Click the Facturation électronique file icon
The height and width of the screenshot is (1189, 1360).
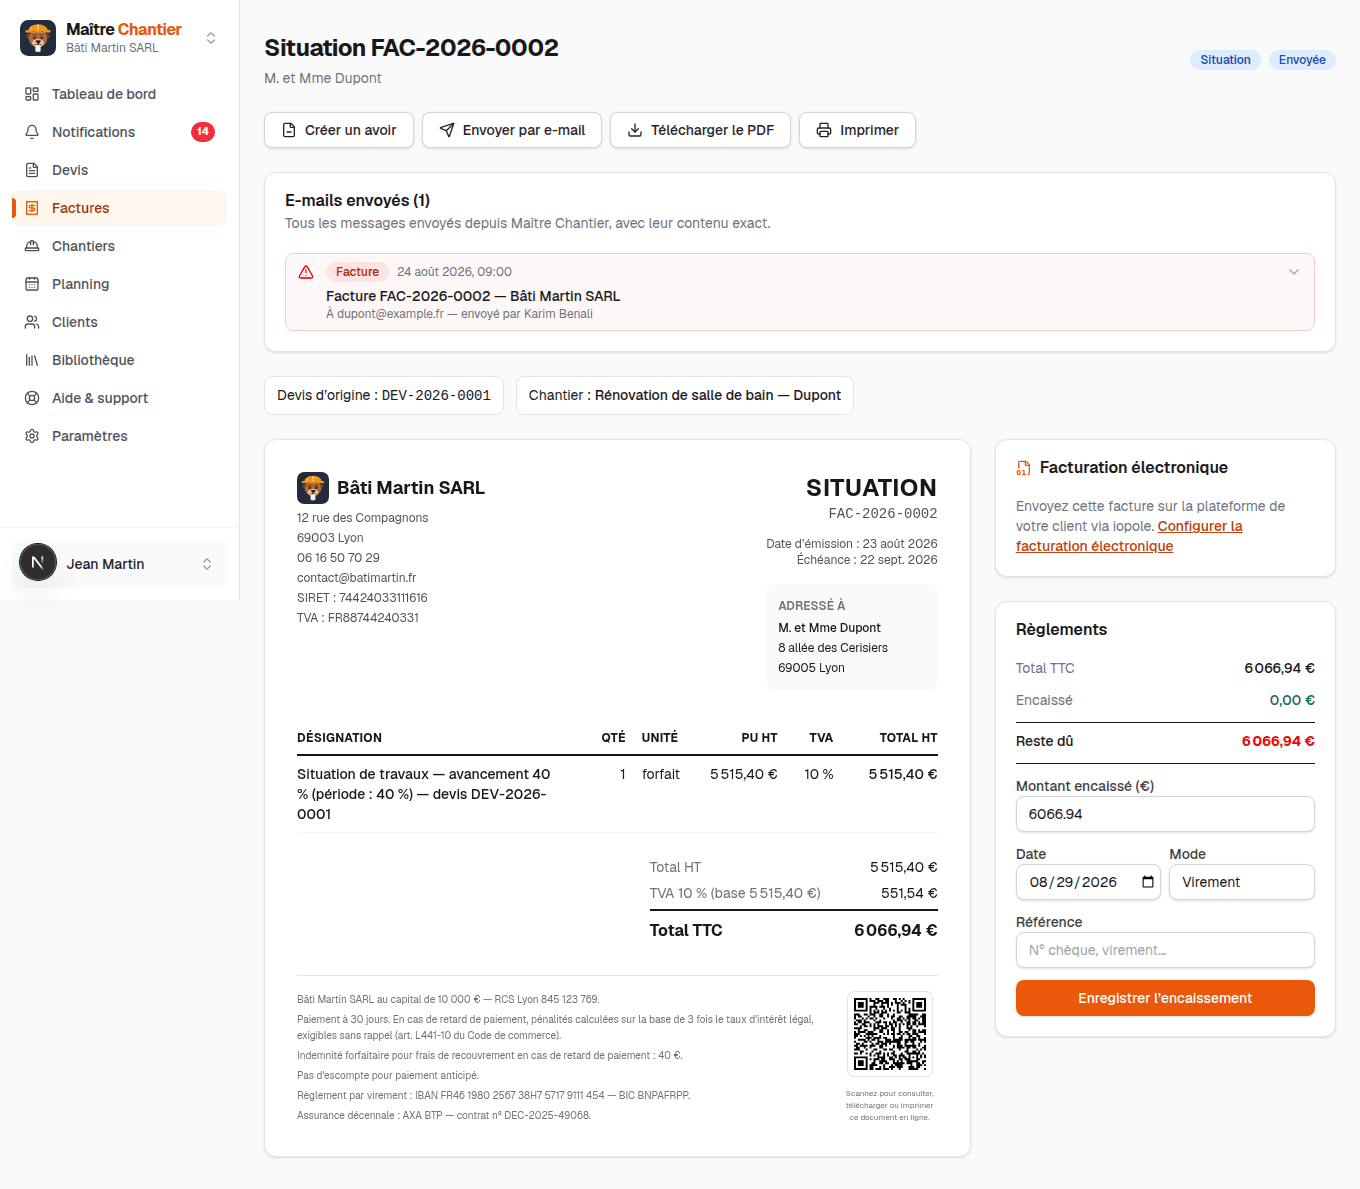coord(1023,468)
